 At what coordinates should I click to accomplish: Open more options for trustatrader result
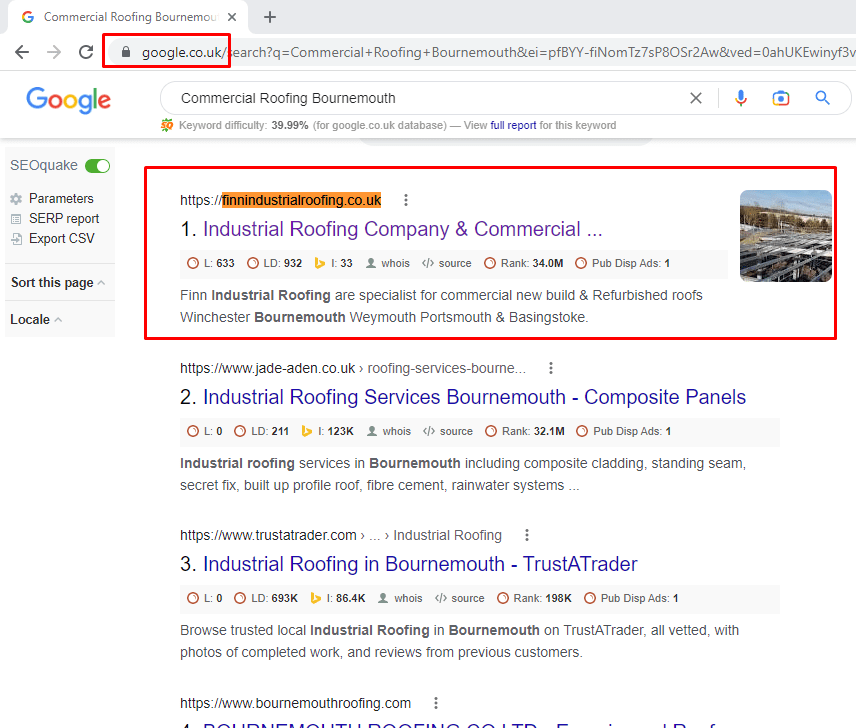point(527,535)
